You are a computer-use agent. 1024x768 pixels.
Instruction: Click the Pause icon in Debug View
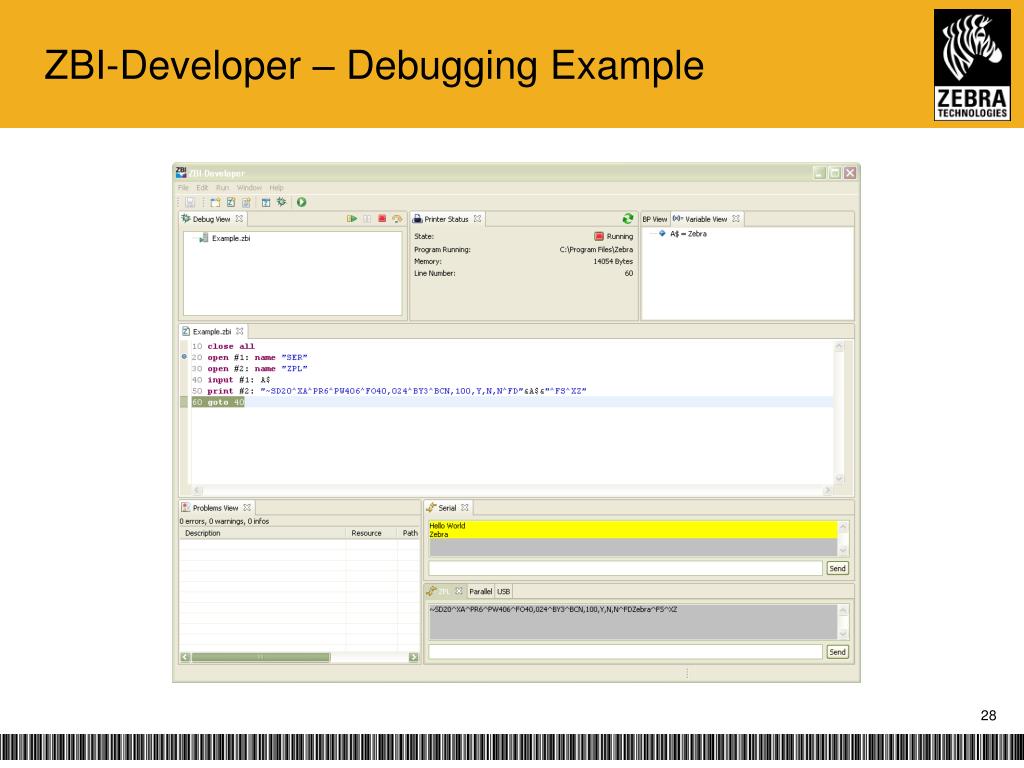[367, 219]
